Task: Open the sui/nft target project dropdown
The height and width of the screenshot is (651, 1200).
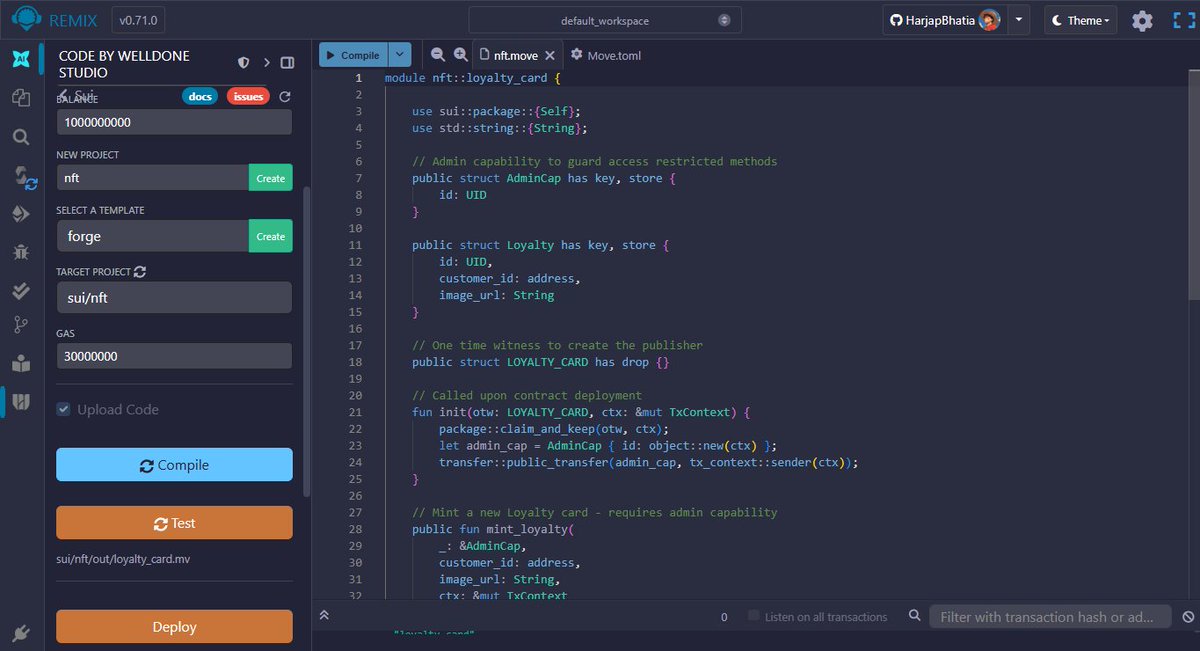Action: (174, 297)
